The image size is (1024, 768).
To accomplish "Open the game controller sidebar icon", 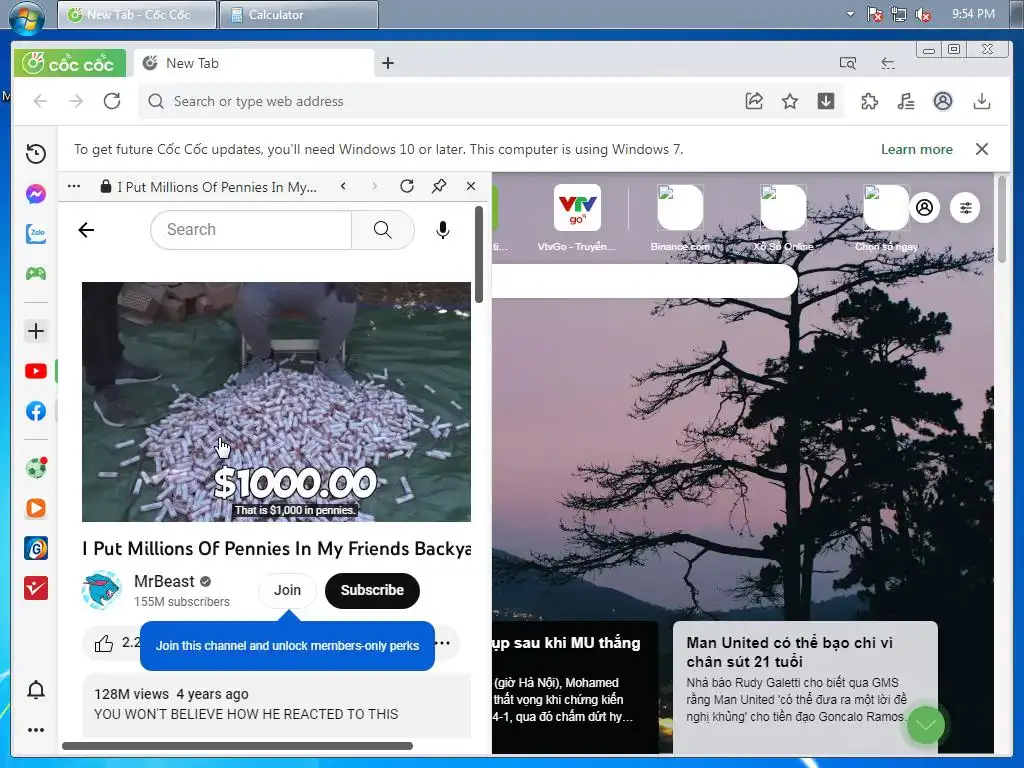I will pos(36,273).
